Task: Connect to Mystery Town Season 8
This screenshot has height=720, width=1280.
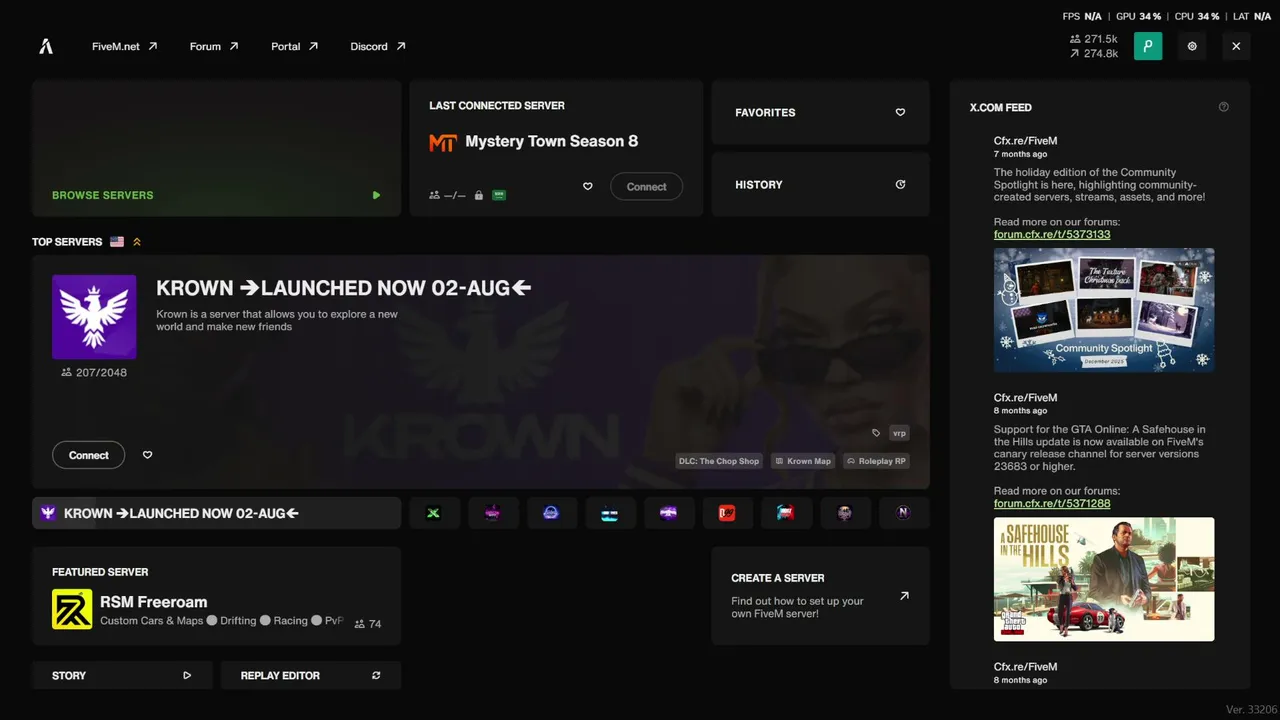Action: pos(646,187)
